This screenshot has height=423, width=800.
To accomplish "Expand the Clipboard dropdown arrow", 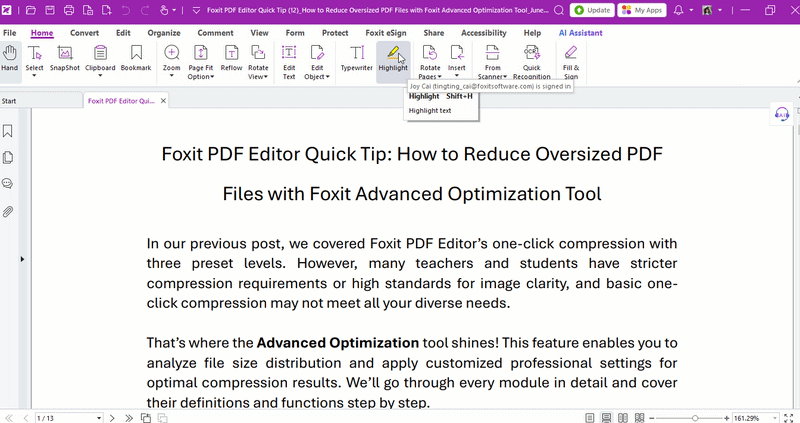I will (100, 76).
